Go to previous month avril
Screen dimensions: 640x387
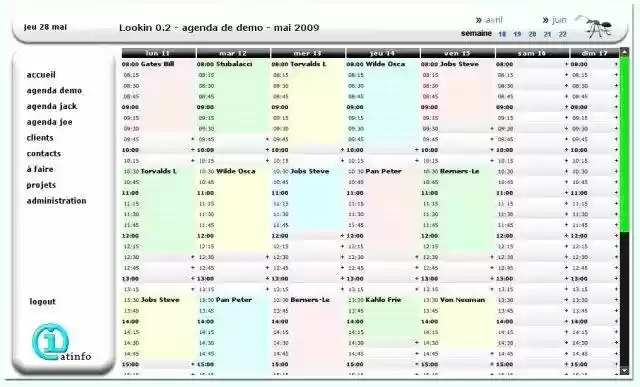489,20
